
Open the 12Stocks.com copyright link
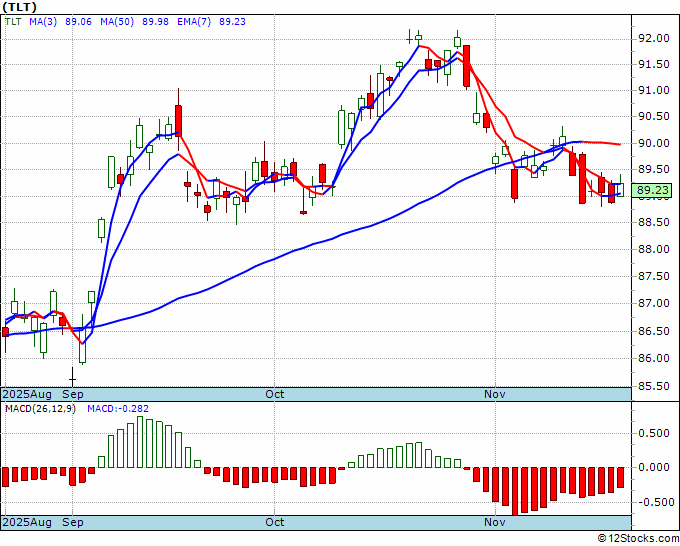tap(638, 539)
